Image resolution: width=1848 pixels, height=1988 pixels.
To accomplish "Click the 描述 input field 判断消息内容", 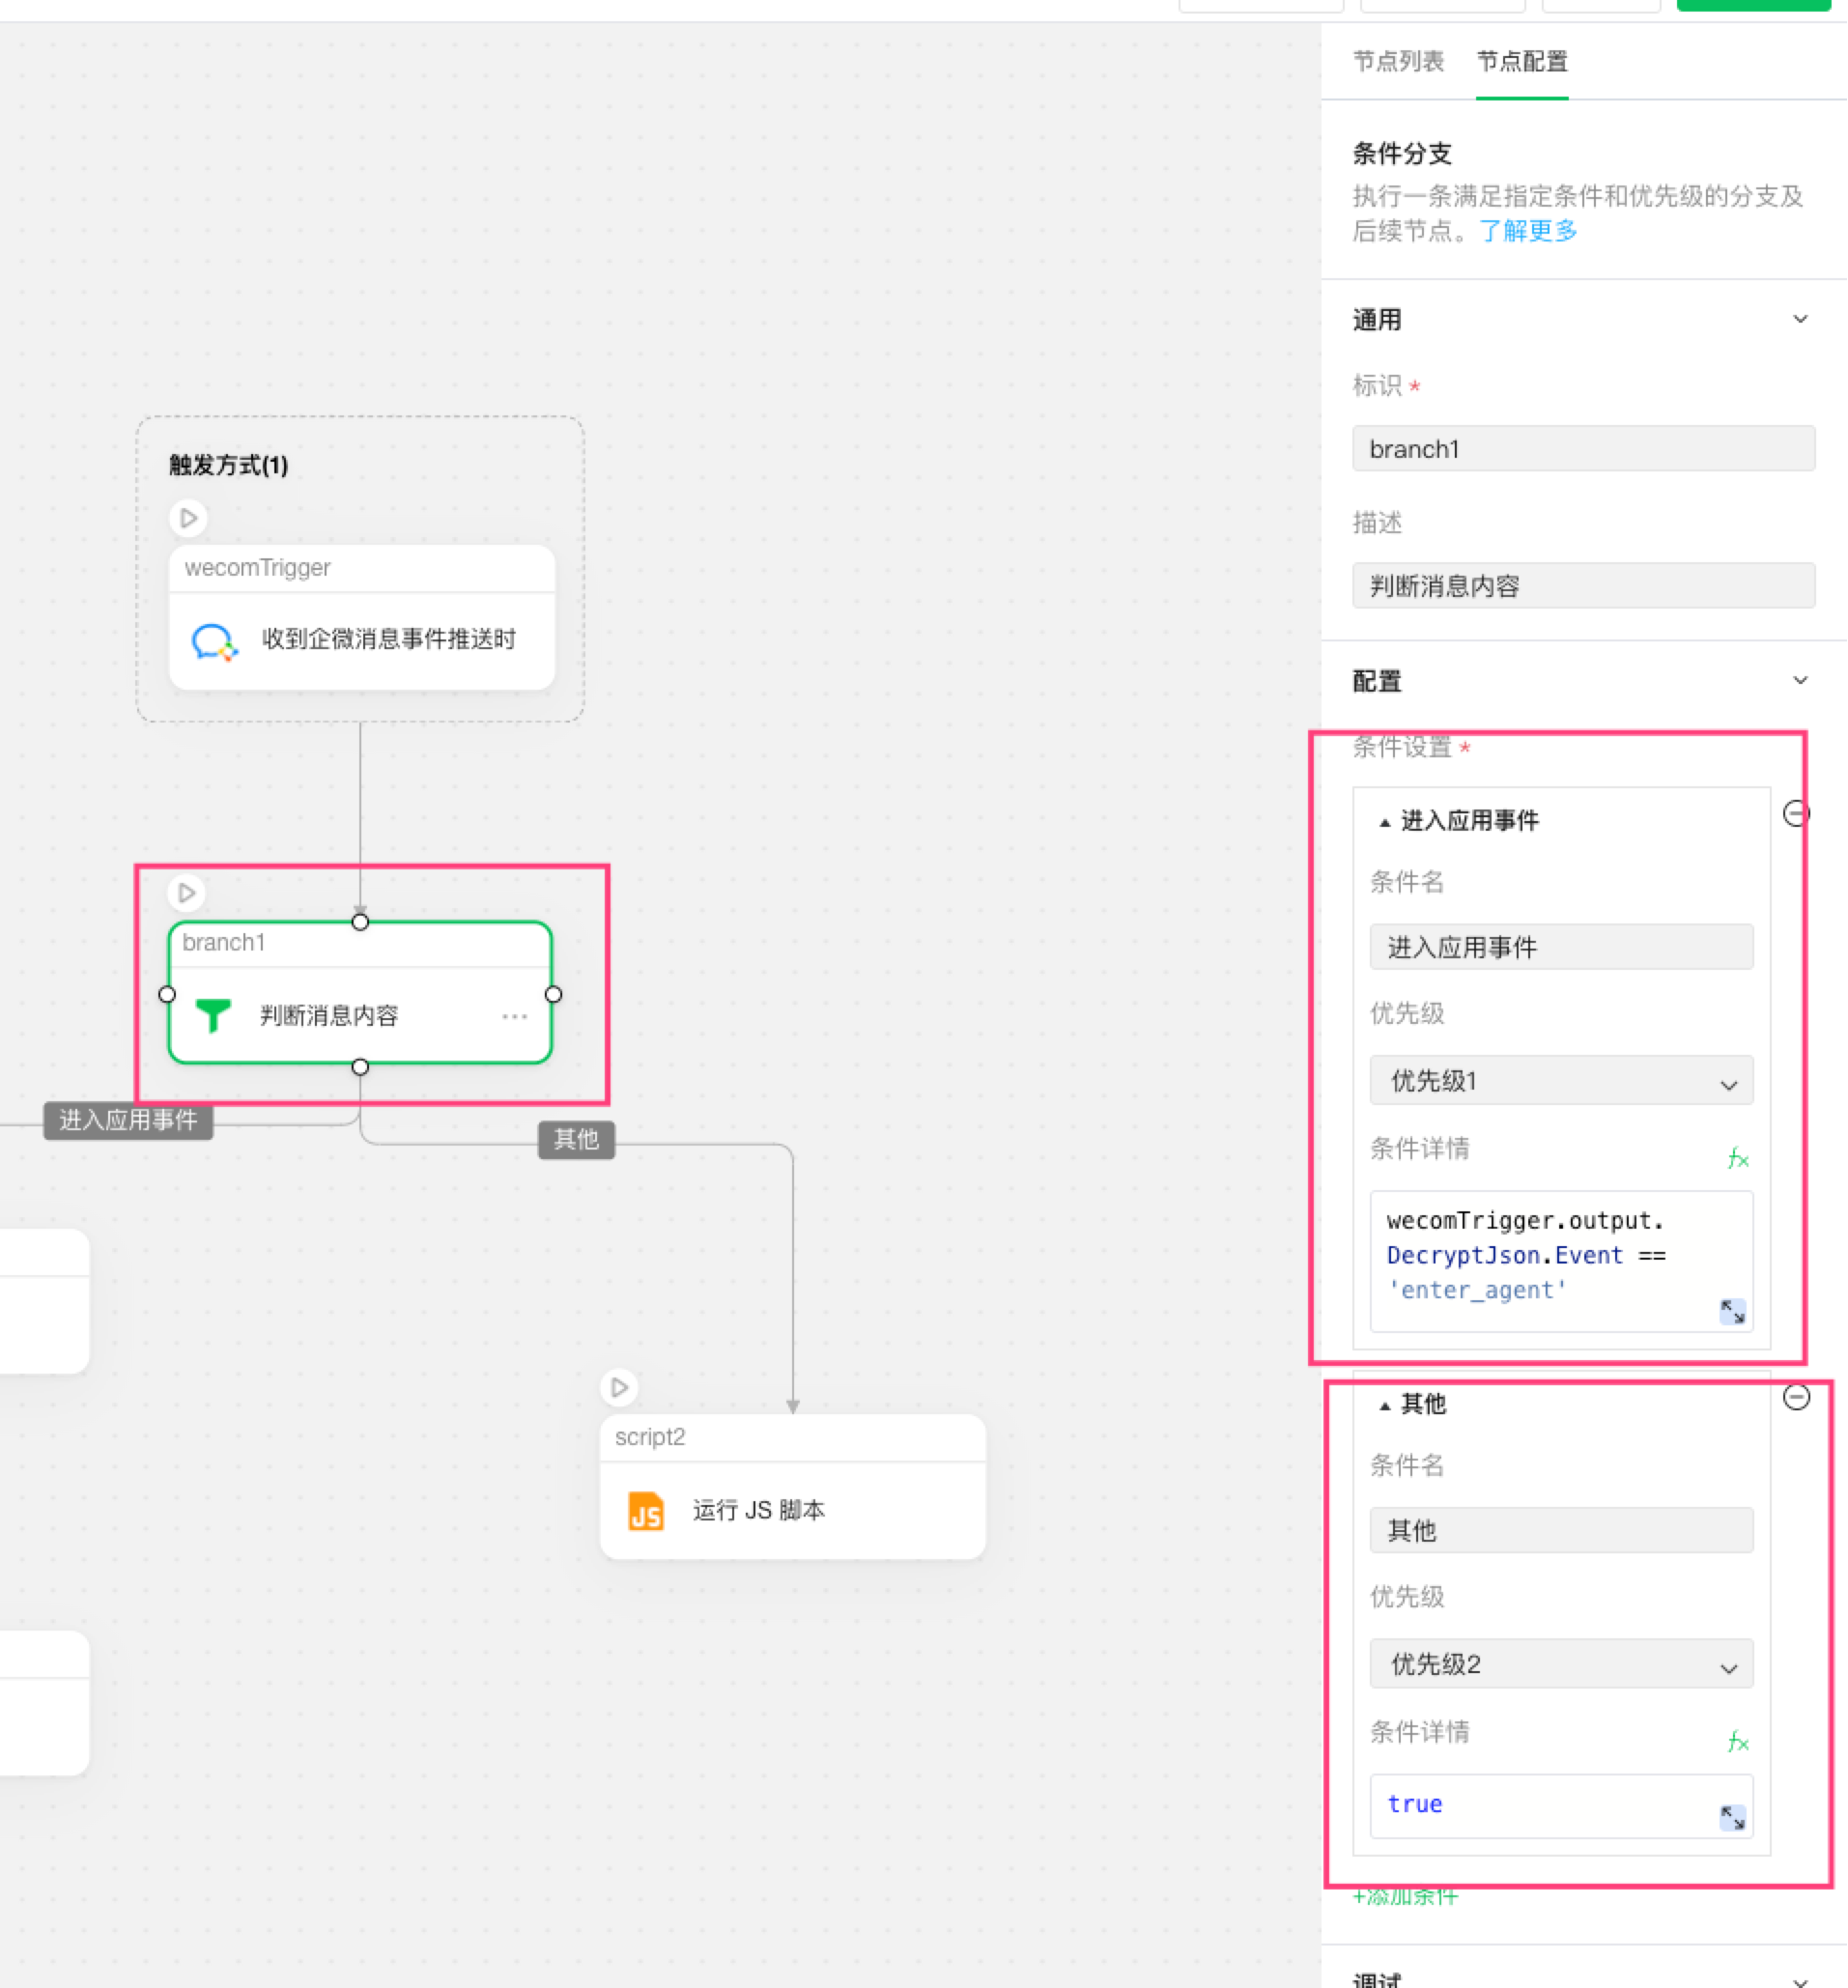I will (1583, 586).
